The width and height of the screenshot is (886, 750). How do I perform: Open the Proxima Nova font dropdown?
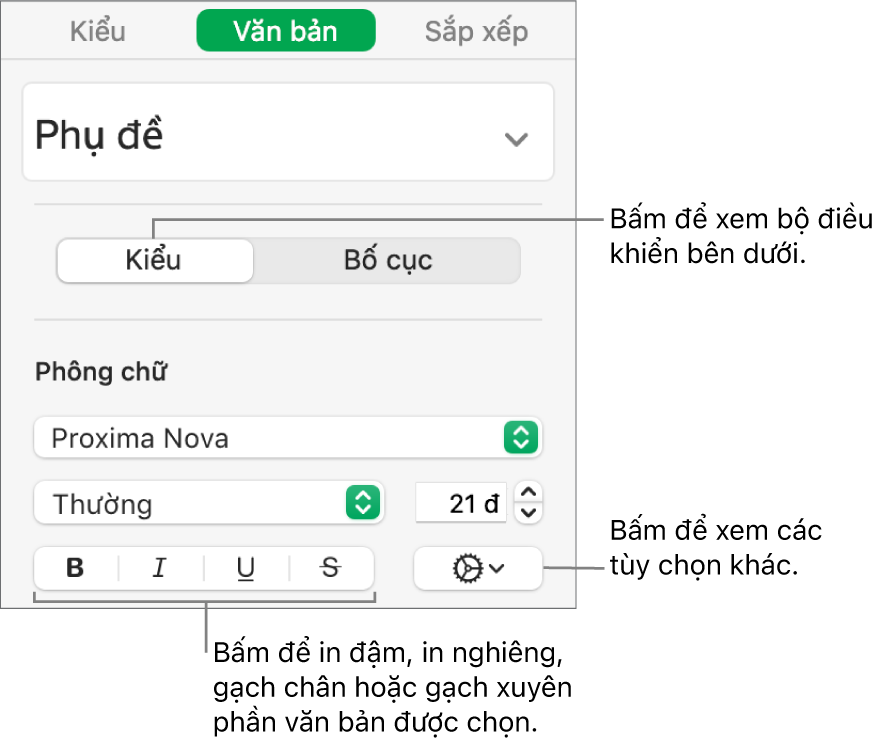click(288, 437)
